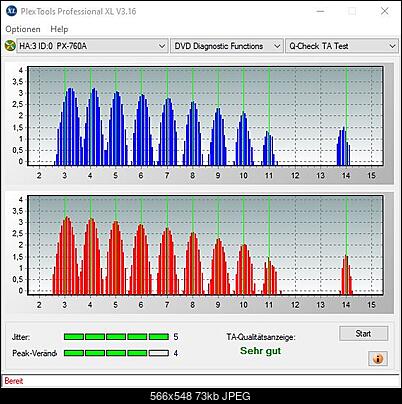Click the blue histogram graph area

pos(205,116)
